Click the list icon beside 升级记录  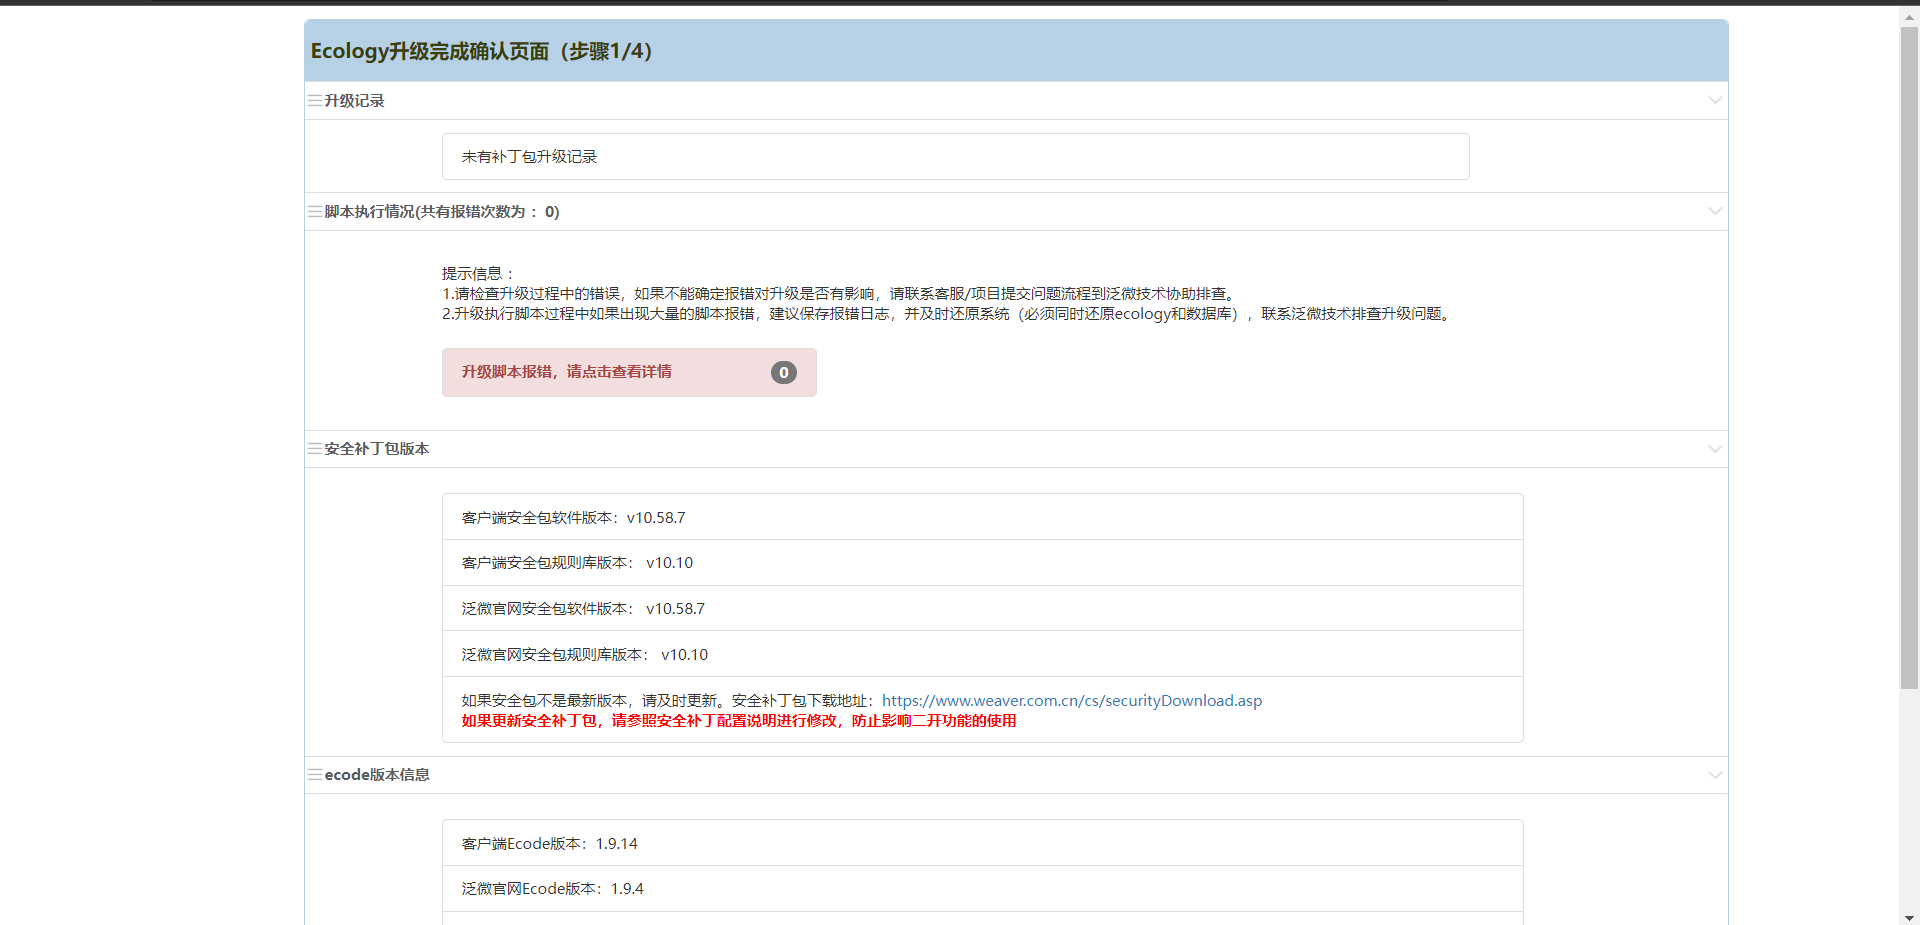(x=315, y=101)
